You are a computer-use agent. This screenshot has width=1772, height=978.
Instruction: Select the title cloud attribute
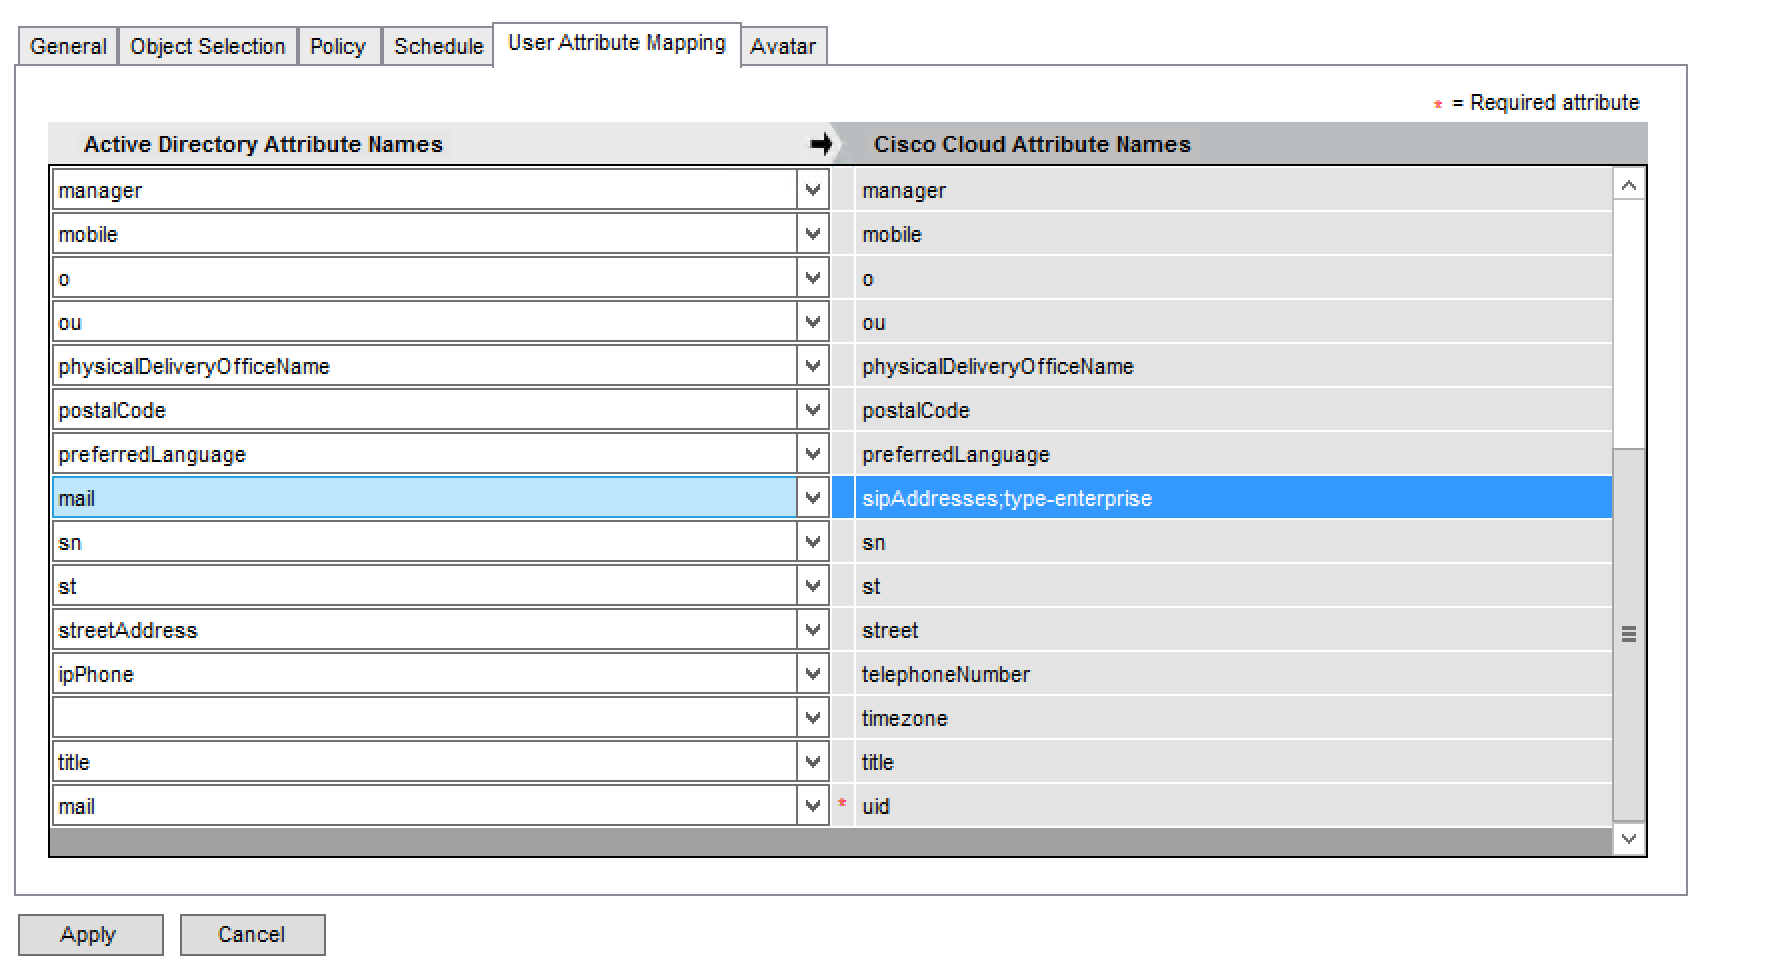coord(1233,762)
